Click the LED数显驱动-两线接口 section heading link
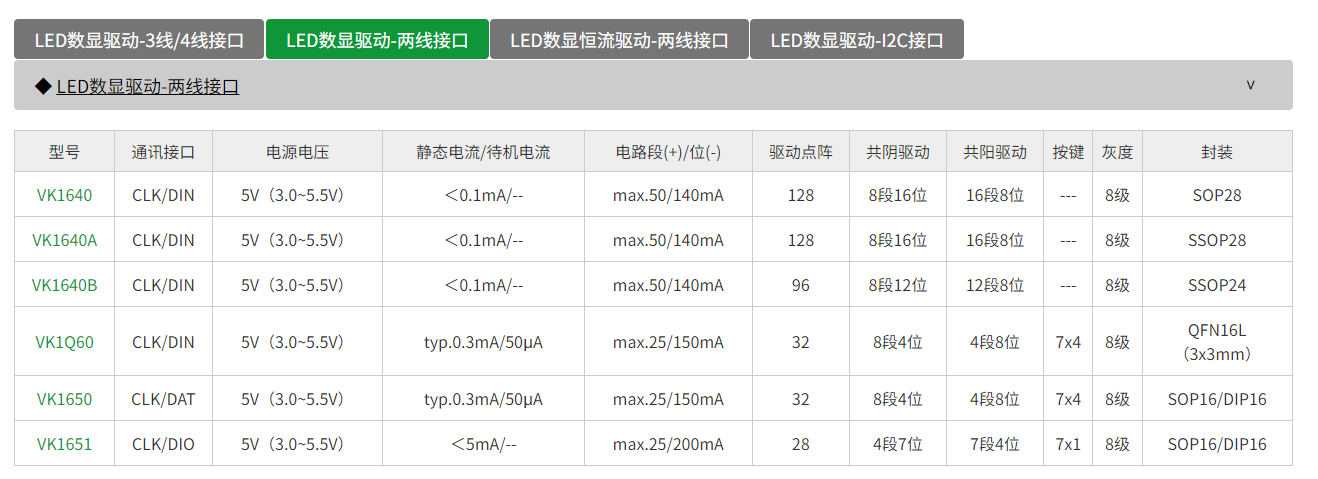The height and width of the screenshot is (479, 1318). (x=148, y=87)
